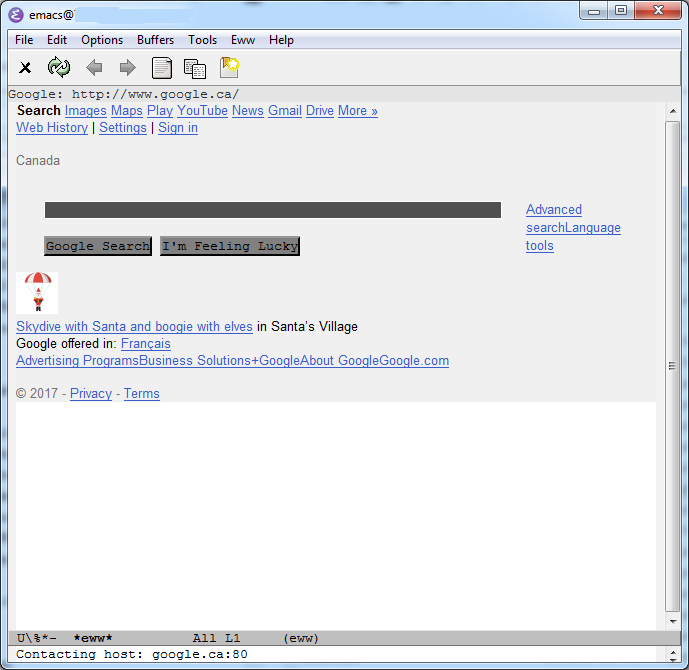Open the Edit menu
The image size is (689, 670).
point(57,40)
